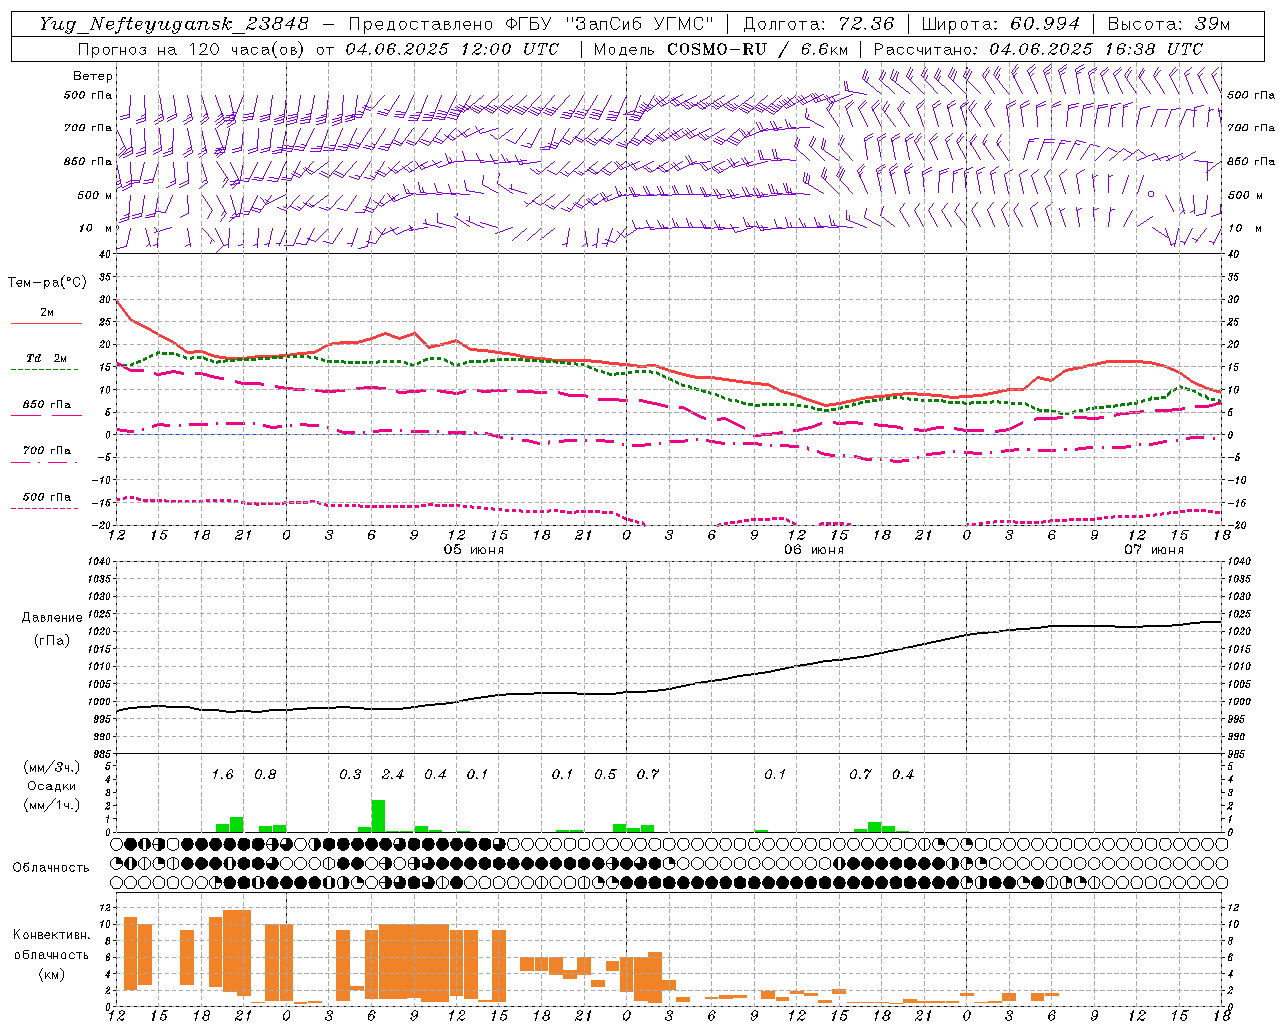Click the '07 июня' date label
This screenshot has height=1024, width=1280.
click(1153, 550)
